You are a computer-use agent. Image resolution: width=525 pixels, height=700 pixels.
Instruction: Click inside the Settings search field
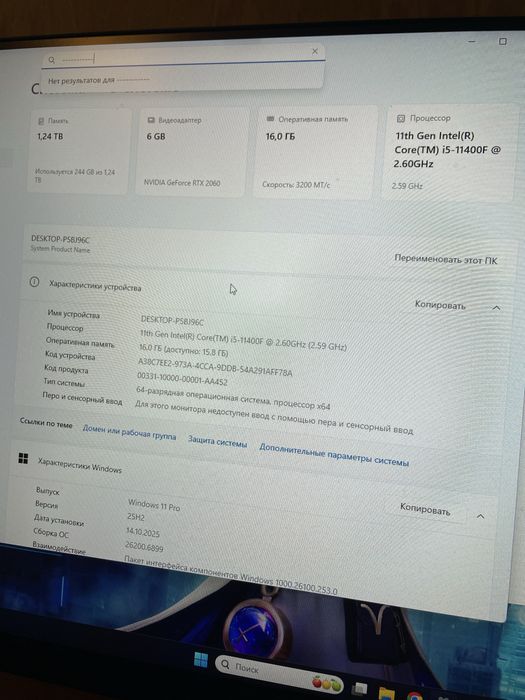coord(183,57)
